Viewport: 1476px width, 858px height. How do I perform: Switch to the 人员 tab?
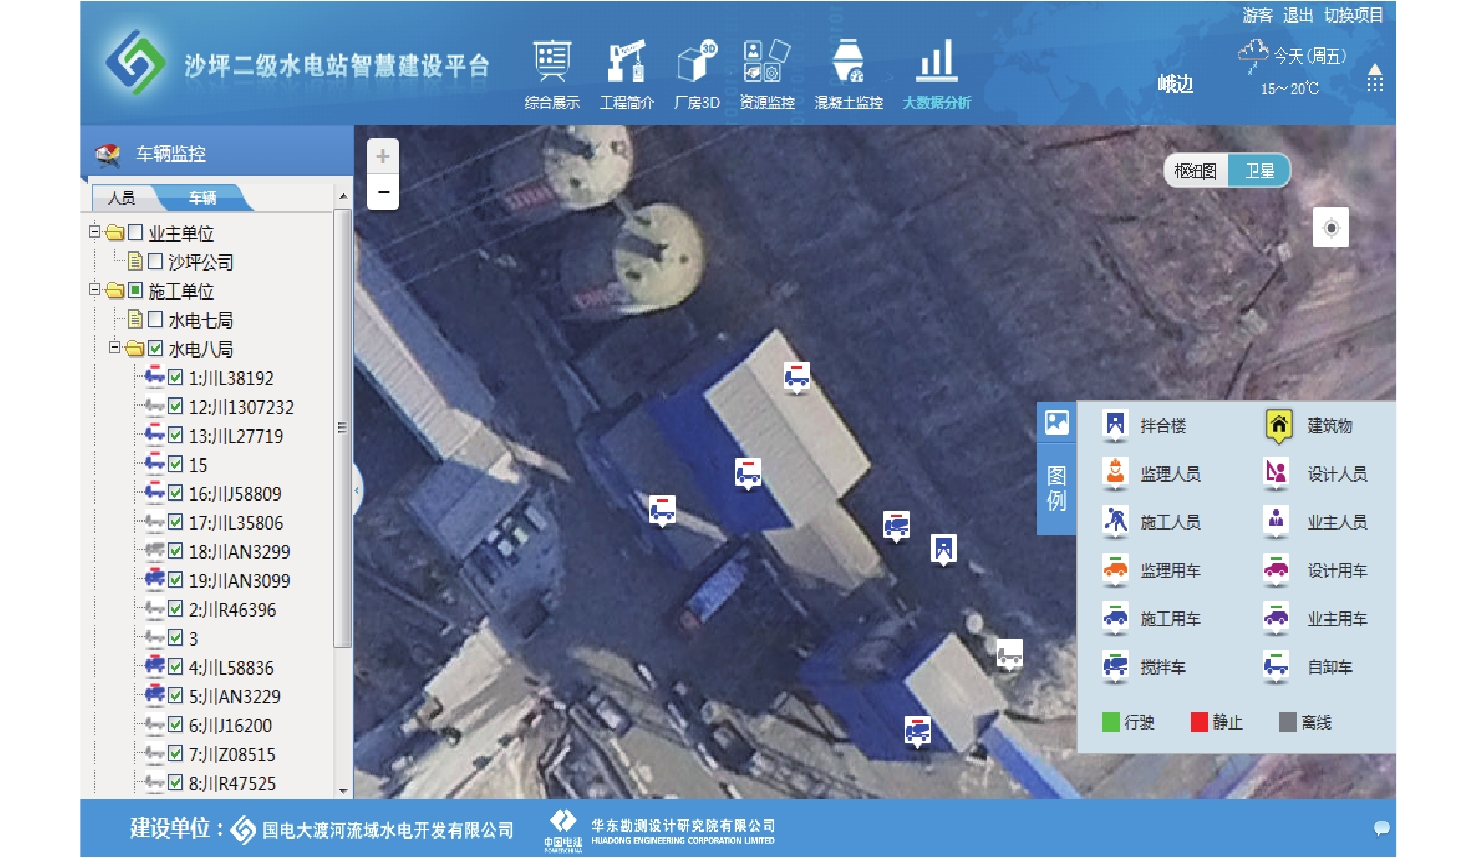point(122,198)
